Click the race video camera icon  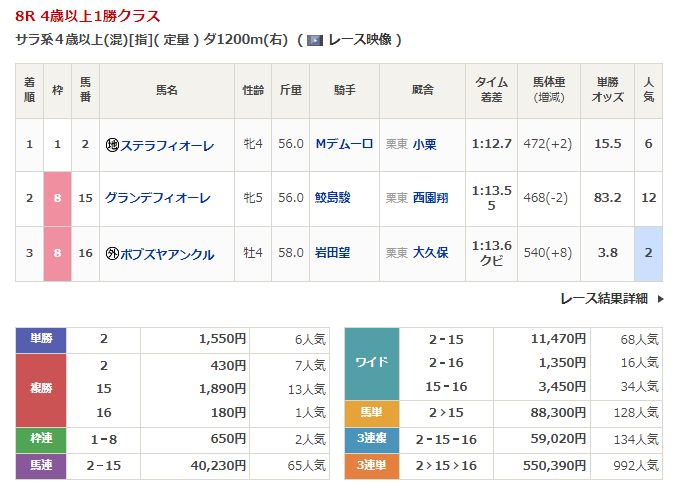[x=314, y=40]
